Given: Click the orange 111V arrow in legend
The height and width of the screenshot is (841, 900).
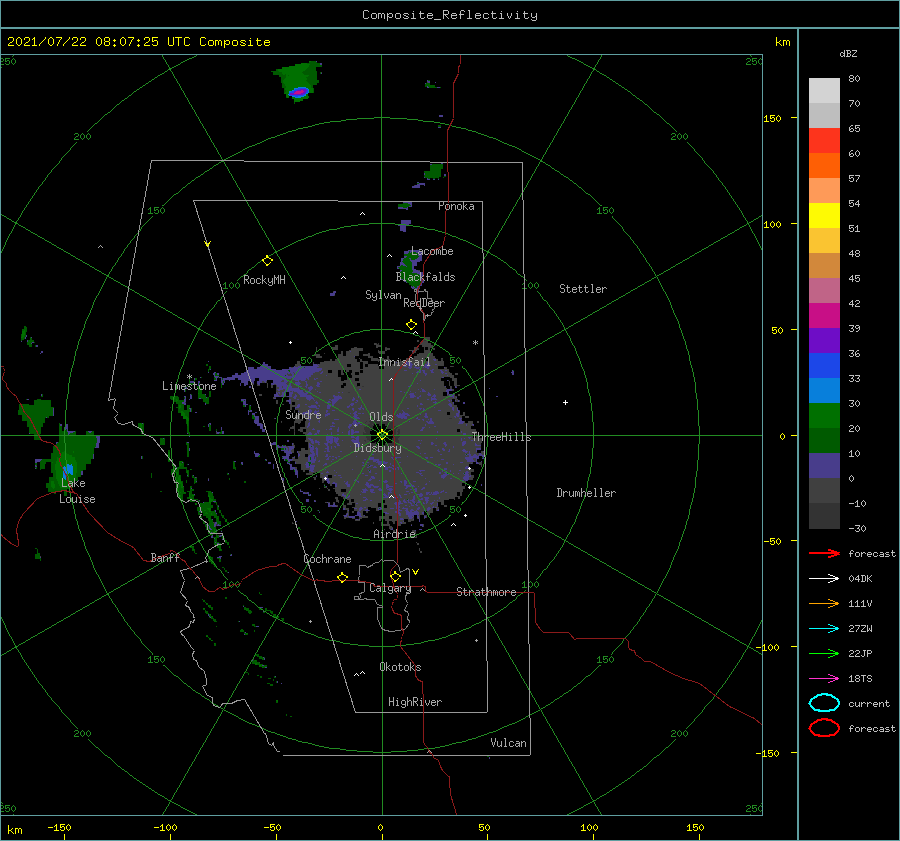Looking at the screenshot, I should coord(824,603).
